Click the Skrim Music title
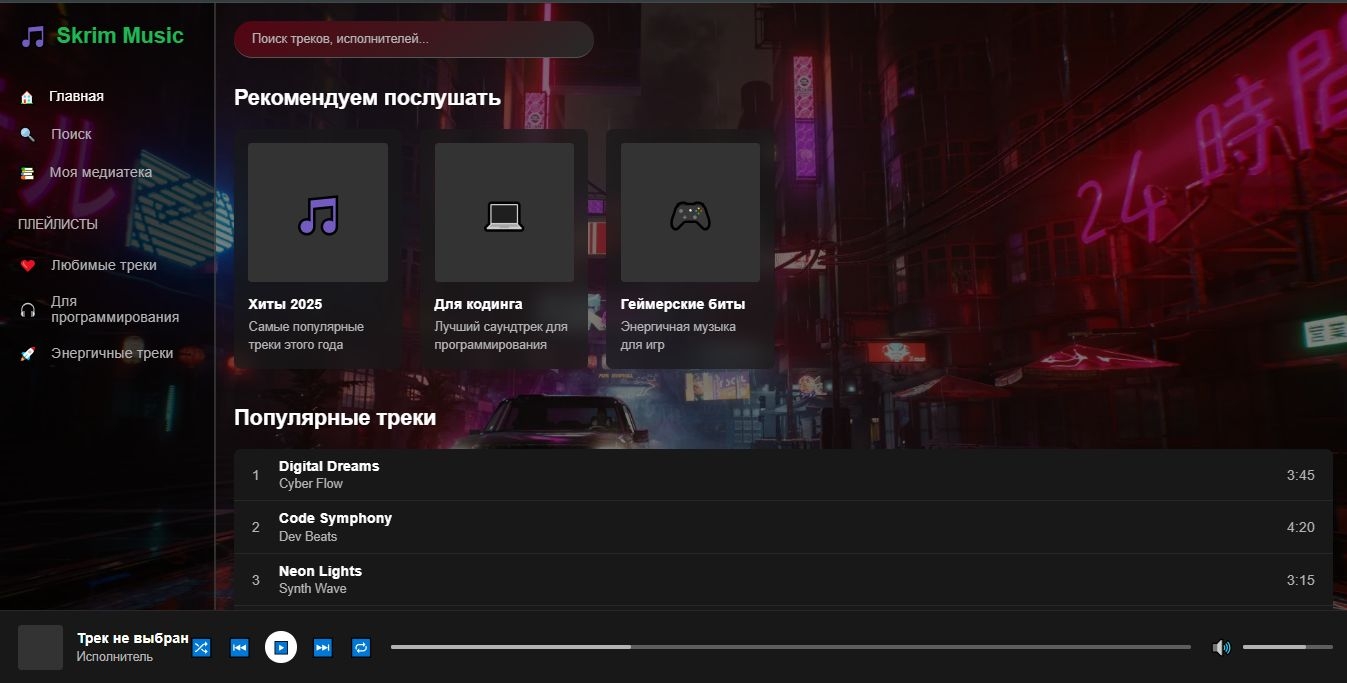1347x683 pixels. tap(120, 36)
